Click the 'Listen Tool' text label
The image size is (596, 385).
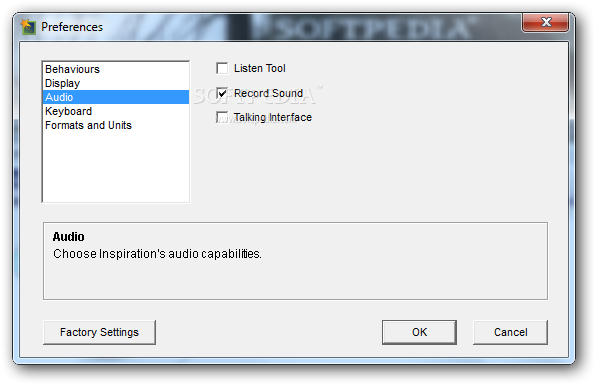tap(260, 68)
